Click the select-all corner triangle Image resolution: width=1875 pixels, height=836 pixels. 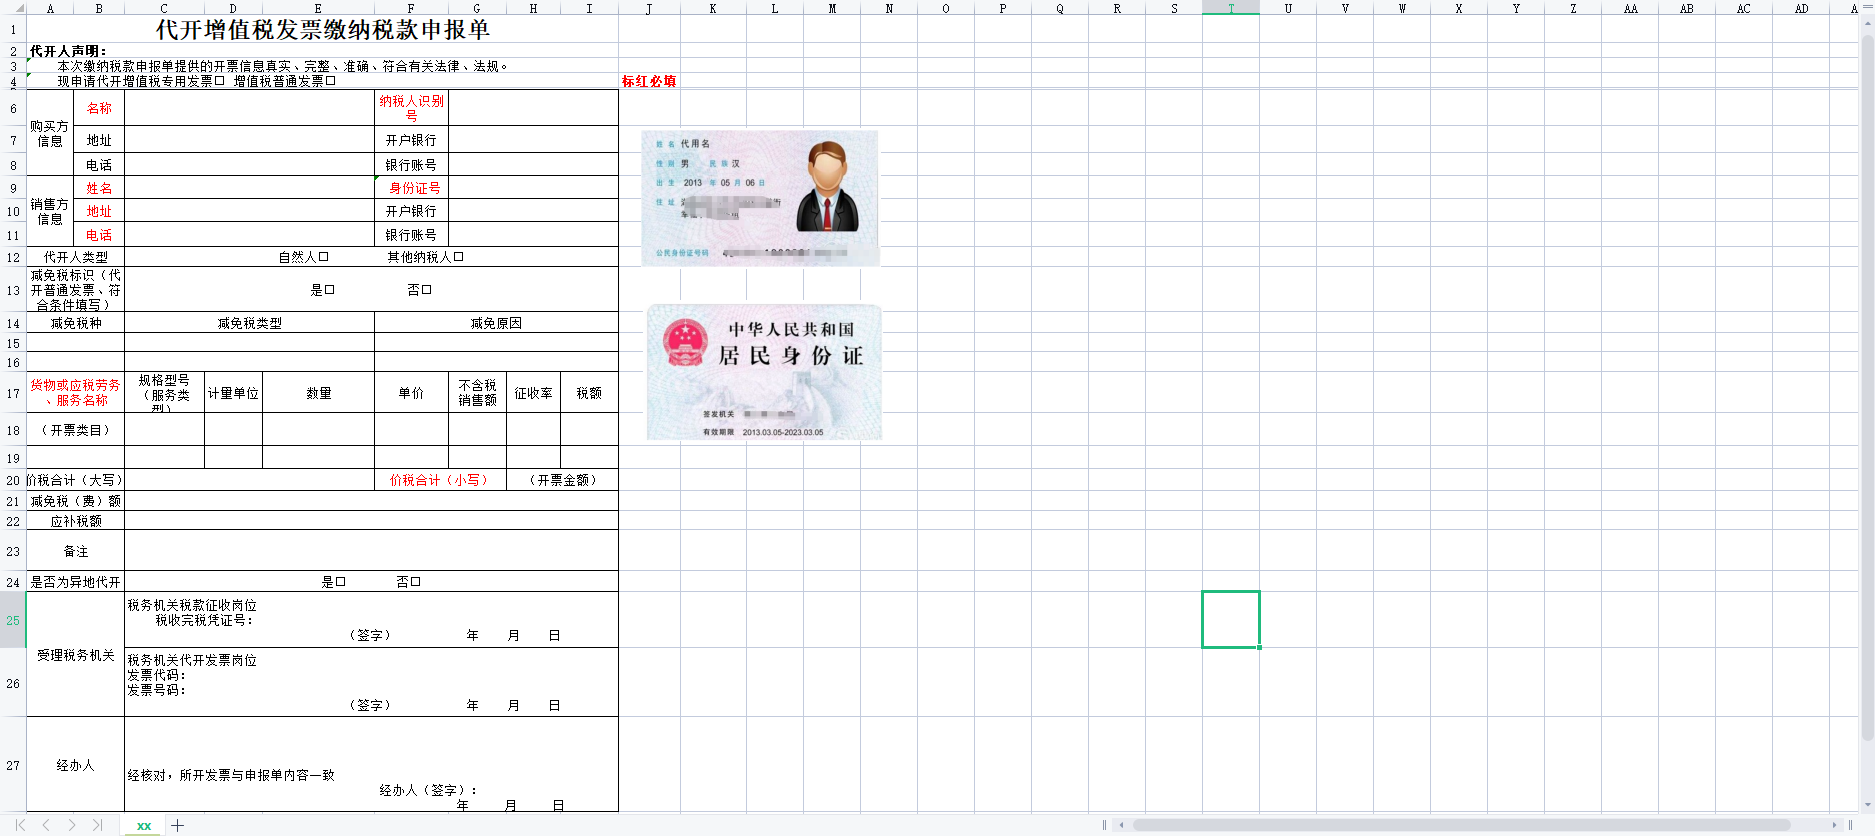(x=19, y=8)
